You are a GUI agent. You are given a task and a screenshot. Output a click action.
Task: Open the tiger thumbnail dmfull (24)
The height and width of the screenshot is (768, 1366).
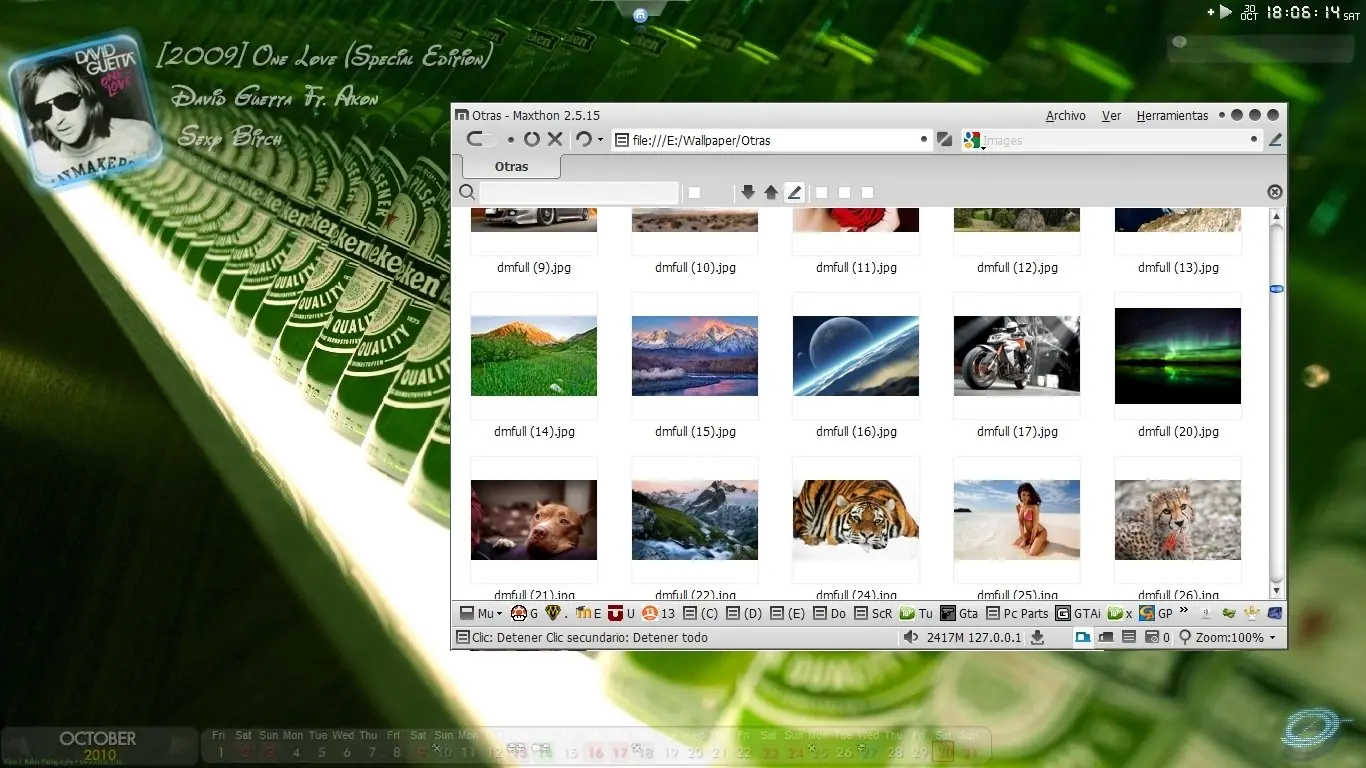click(856, 520)
